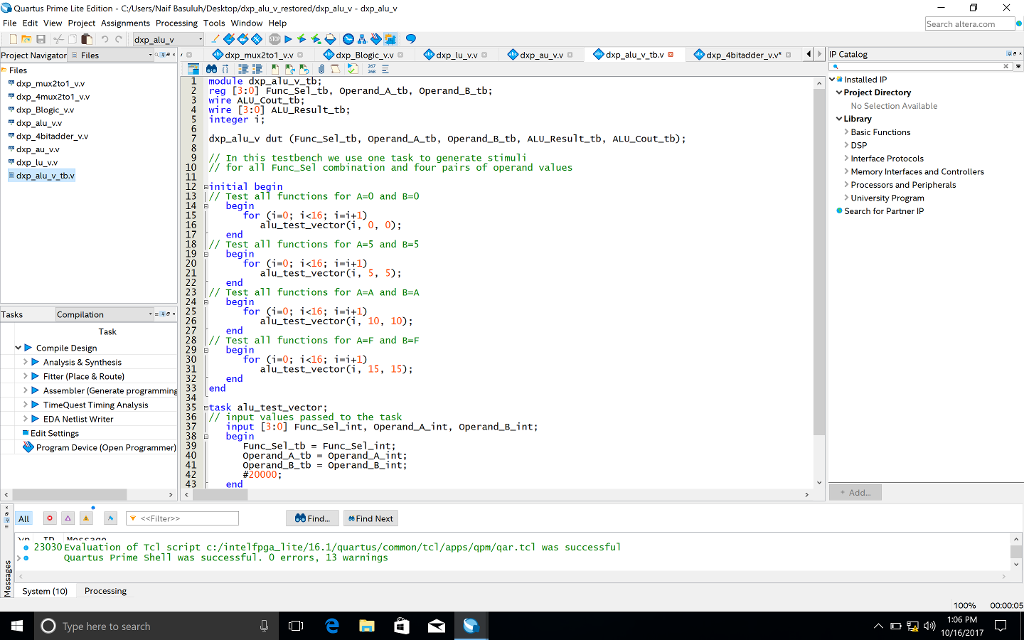
Task: Click the IP Catalog search field
Action: pyautogui.click(x=921, y=67)
